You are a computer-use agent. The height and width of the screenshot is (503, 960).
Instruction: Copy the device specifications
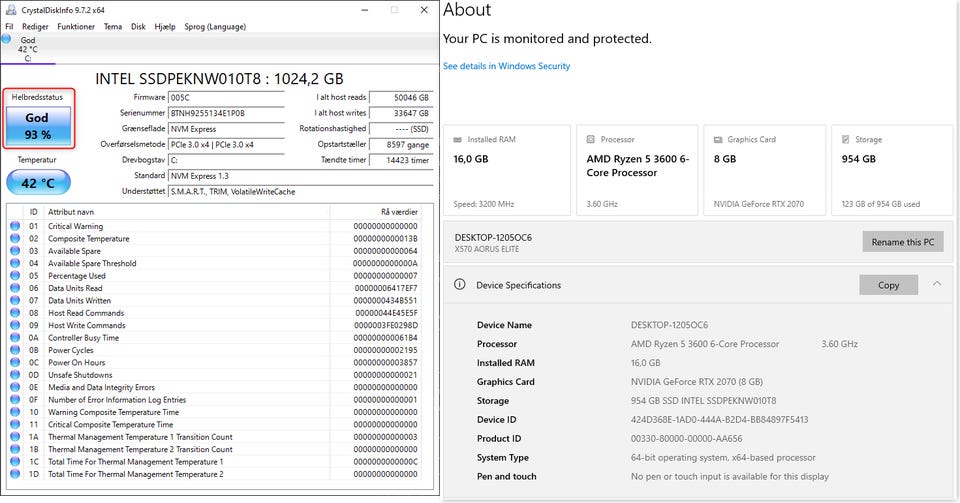[x=888, y=285]
